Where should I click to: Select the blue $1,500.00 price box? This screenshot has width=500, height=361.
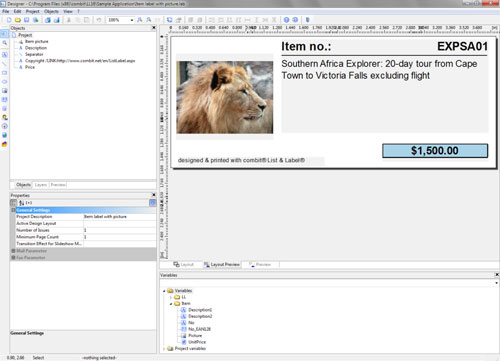[x=435, y=151]
